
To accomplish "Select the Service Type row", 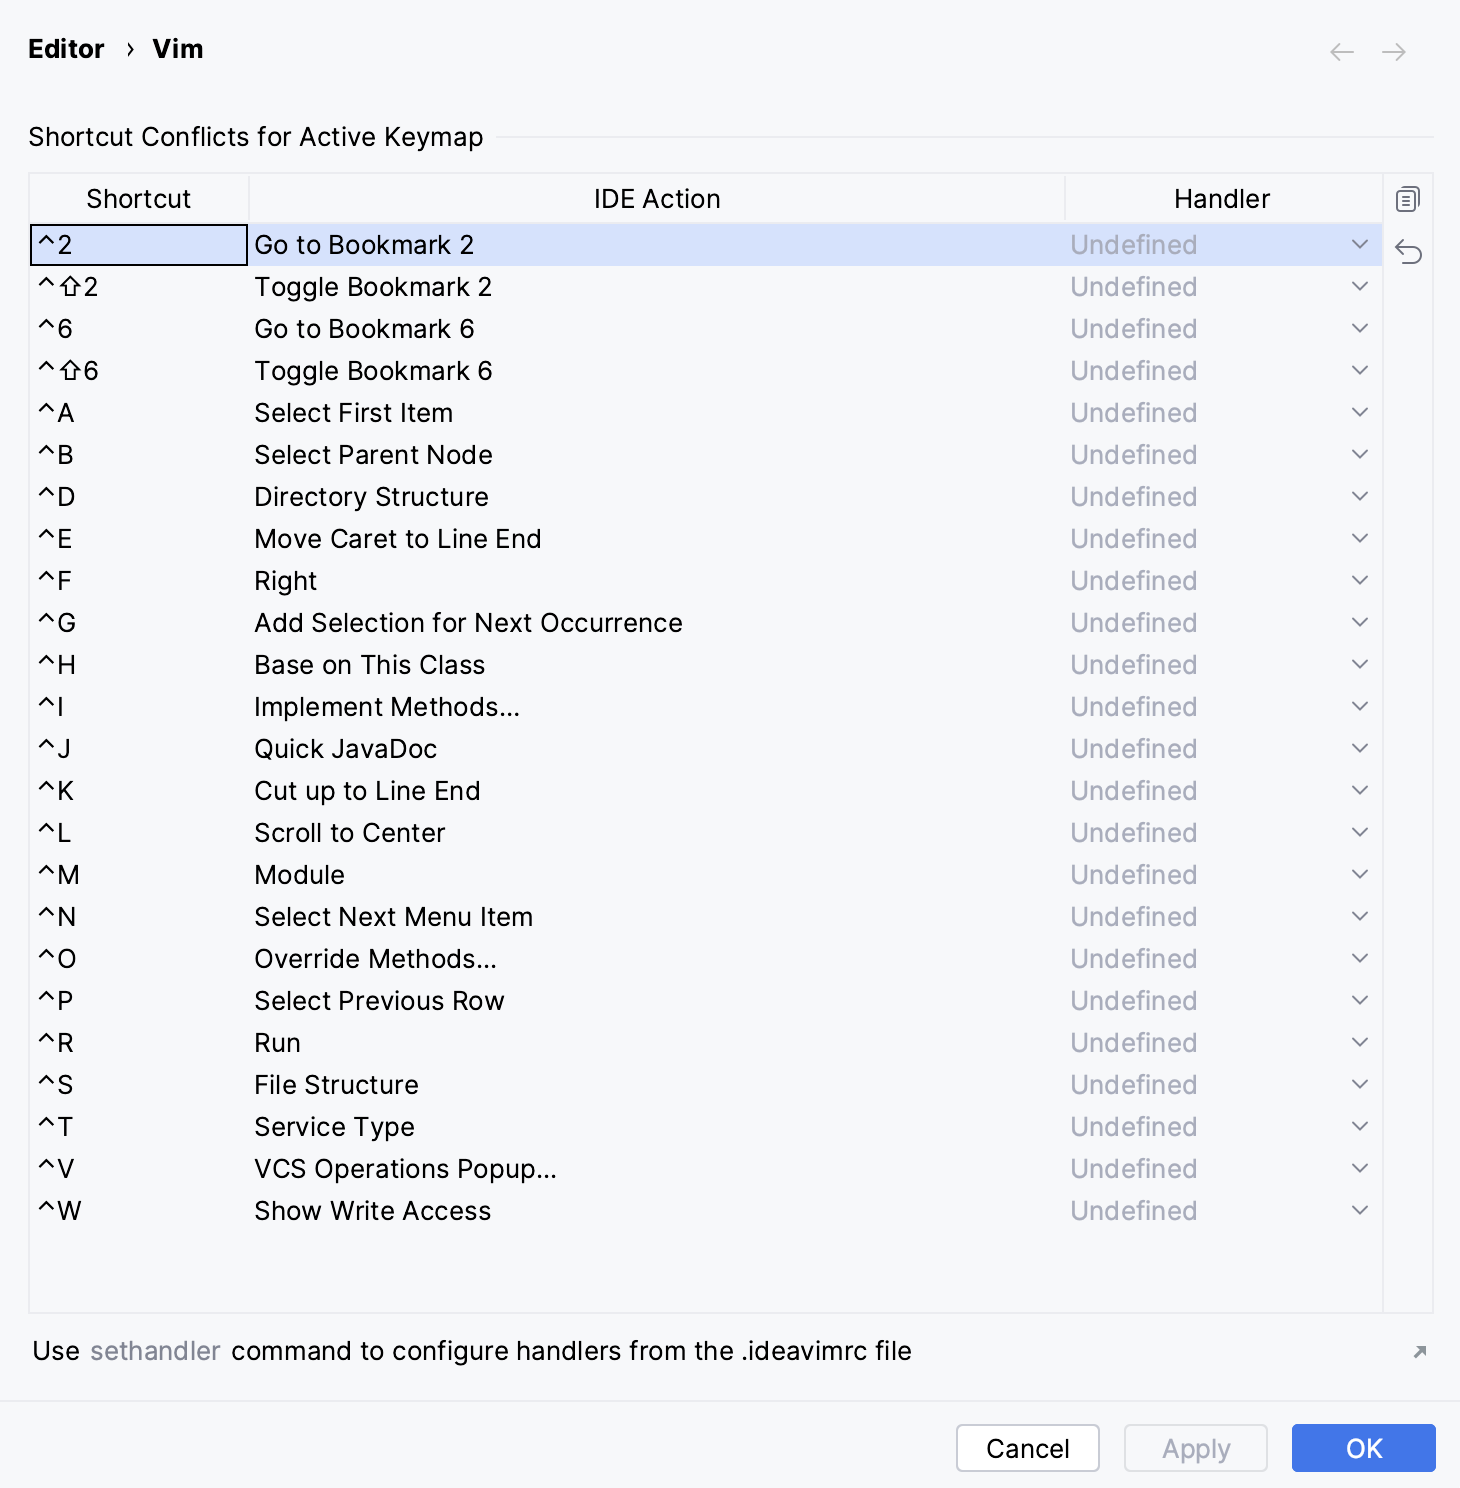I will coord(706,1127).
